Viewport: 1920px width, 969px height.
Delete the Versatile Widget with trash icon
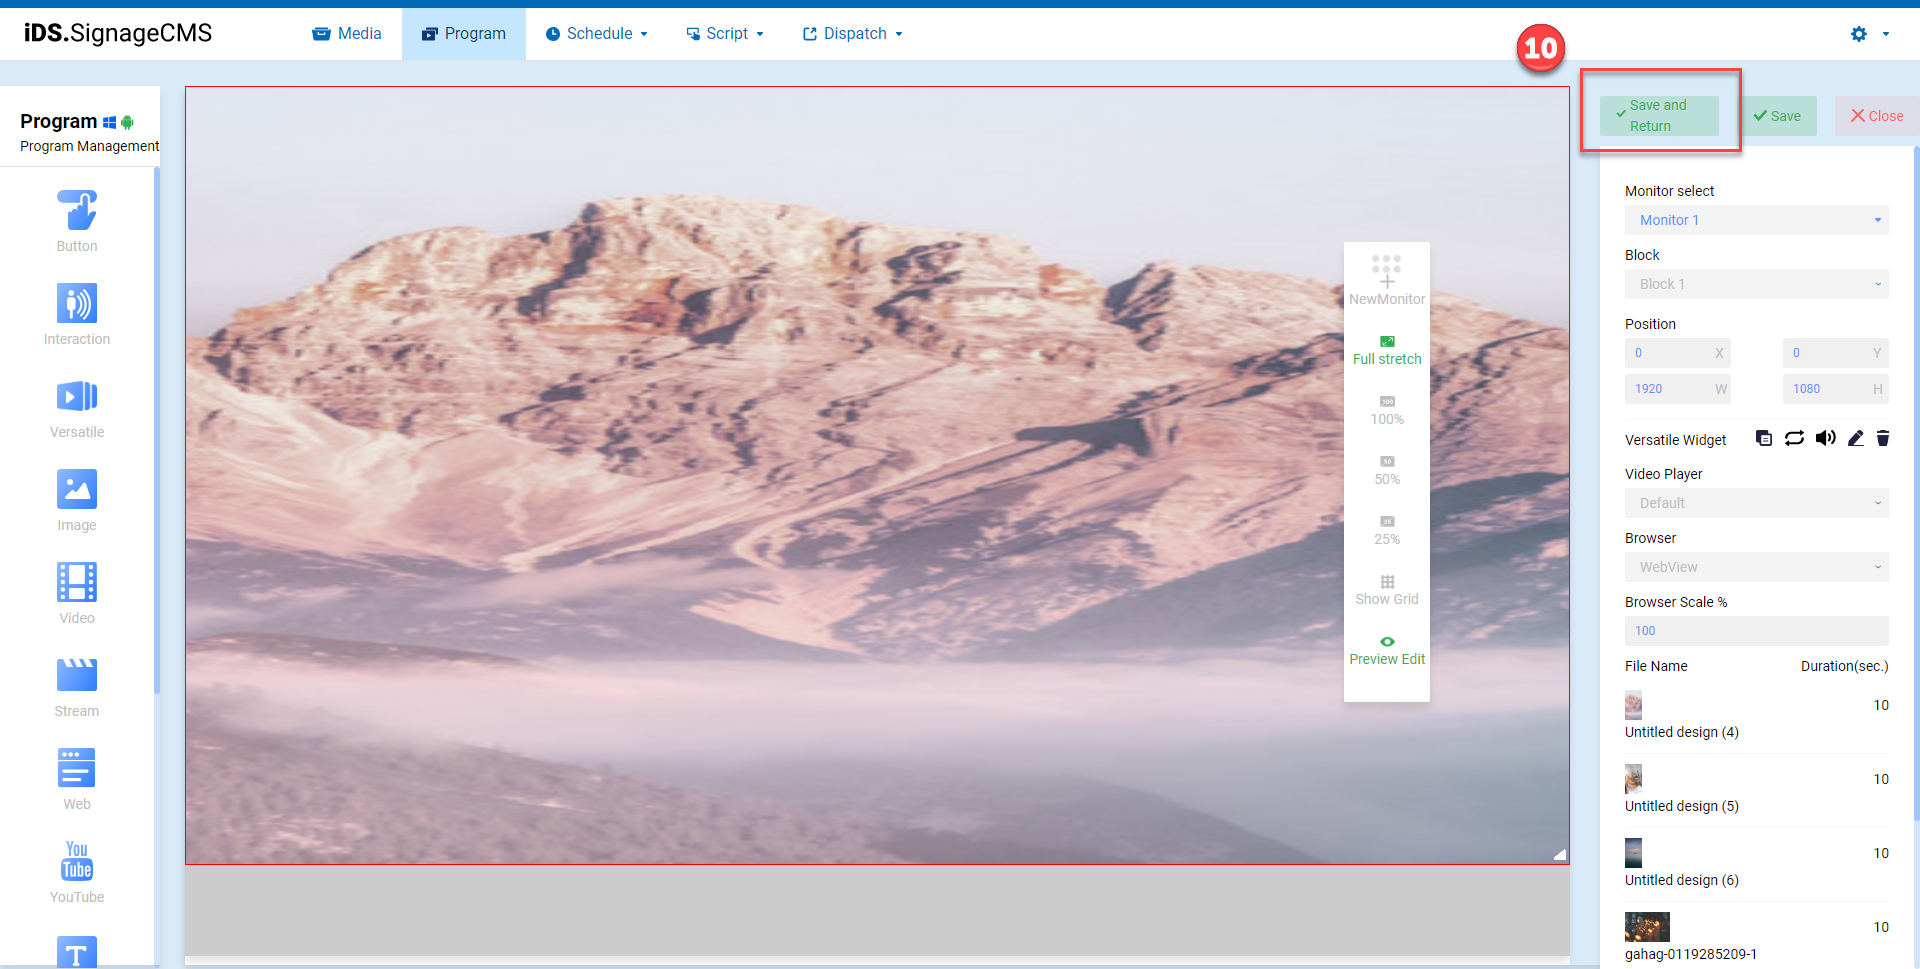point(1883,438)
